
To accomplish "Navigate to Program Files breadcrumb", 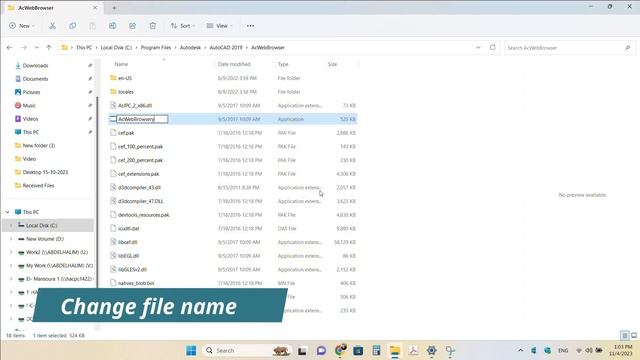I will [x=156, y=48].
